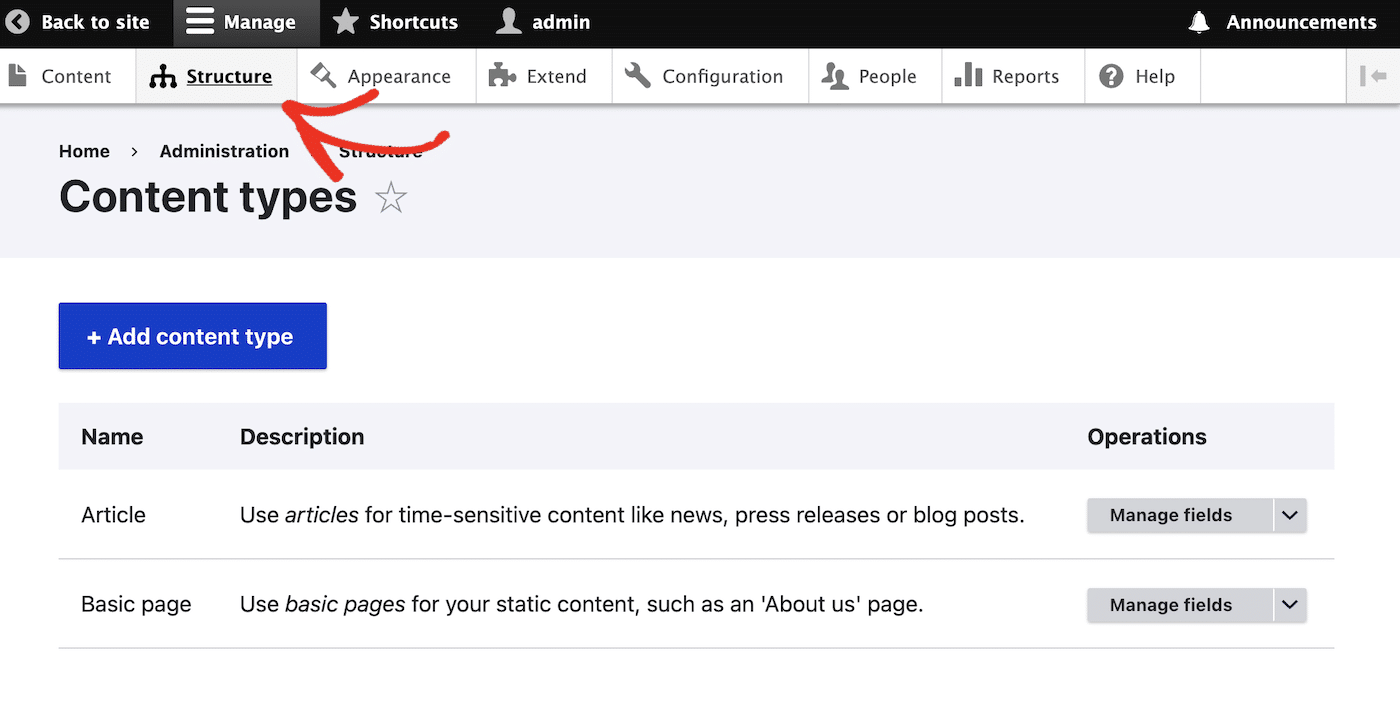Go to Administration via breadcrumb link
This screenshot has height=701, width=1400.
point(223,151)
